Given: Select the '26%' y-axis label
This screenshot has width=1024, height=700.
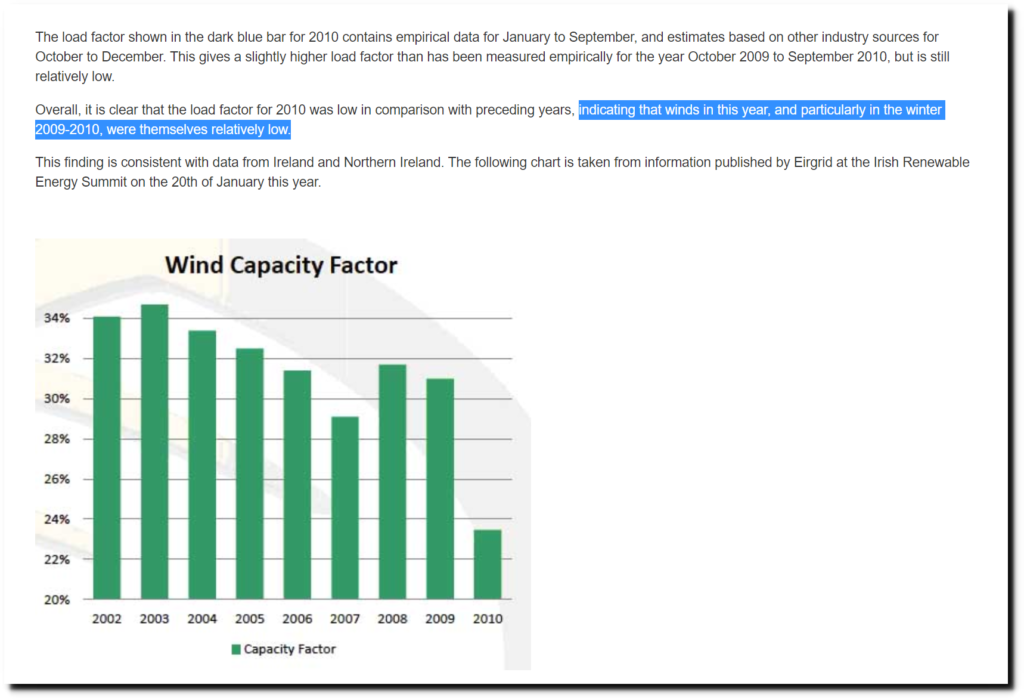Looking at the screenshot, I should [x=57, y=479].
